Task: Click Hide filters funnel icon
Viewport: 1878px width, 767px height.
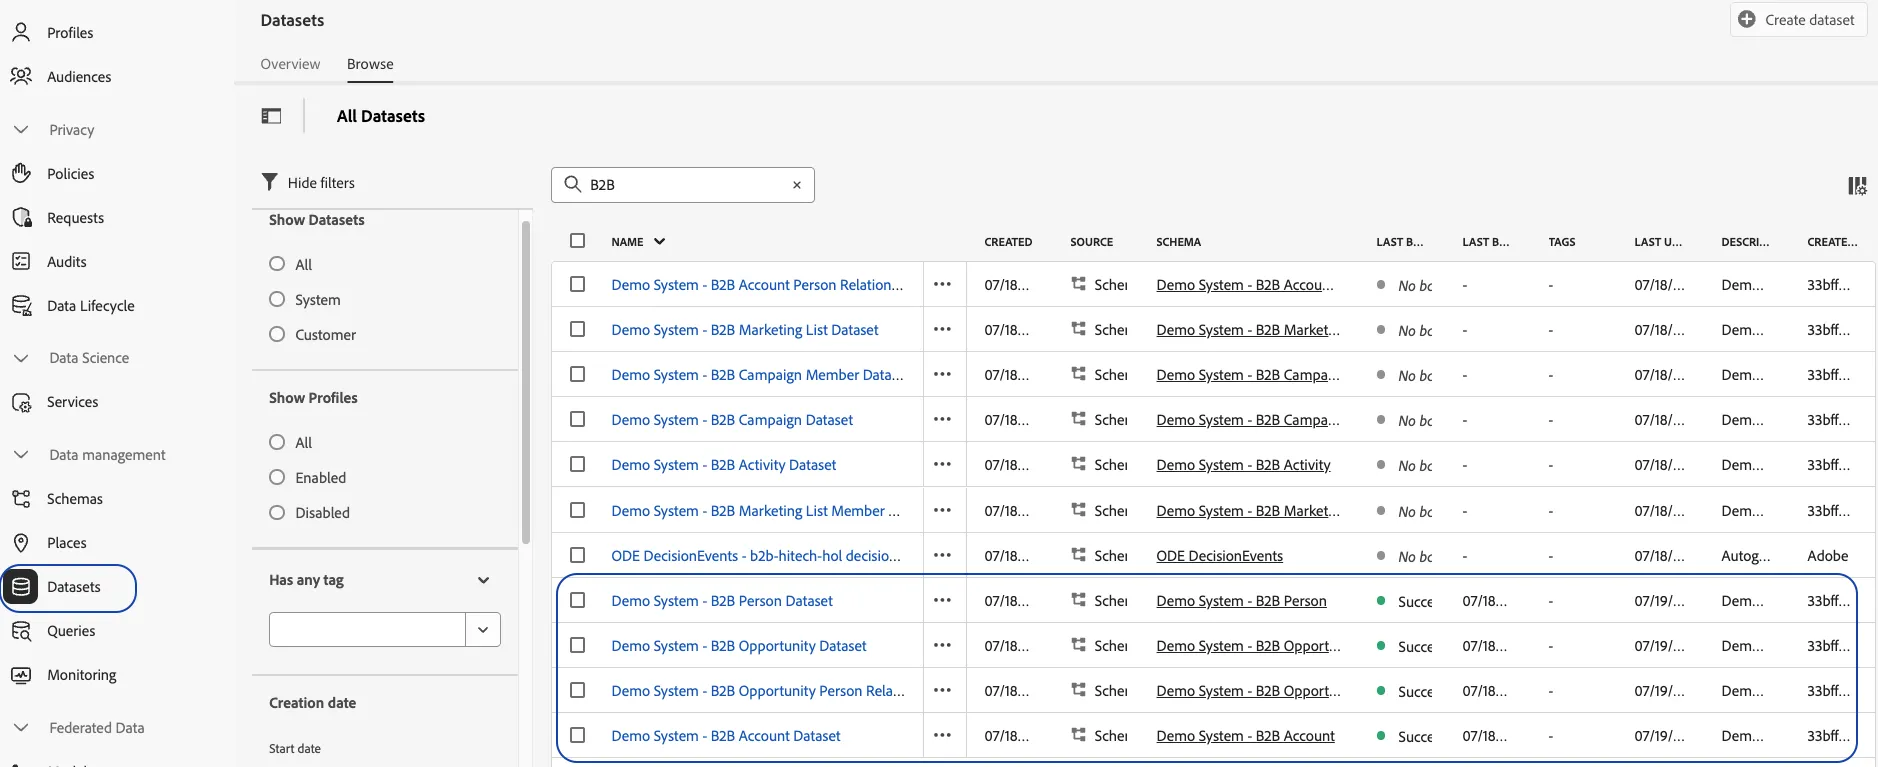Action: [x=269, y=182]
